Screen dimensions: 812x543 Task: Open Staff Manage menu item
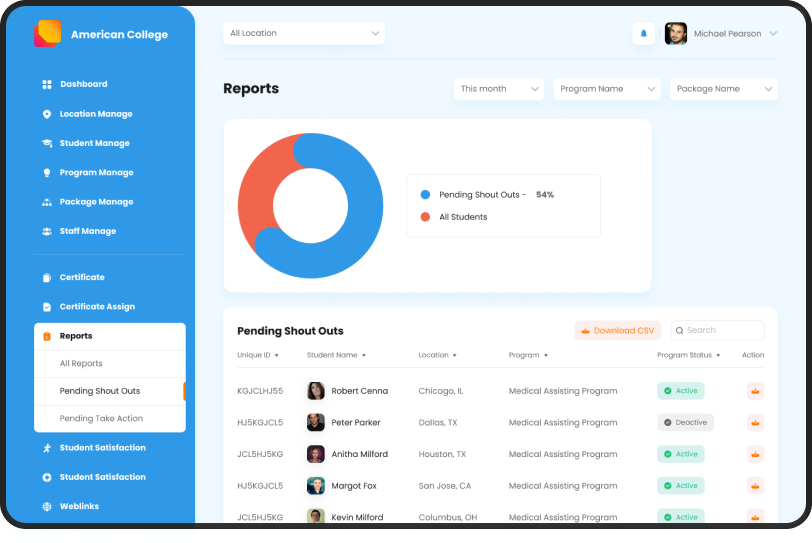[x=88, y=231]
